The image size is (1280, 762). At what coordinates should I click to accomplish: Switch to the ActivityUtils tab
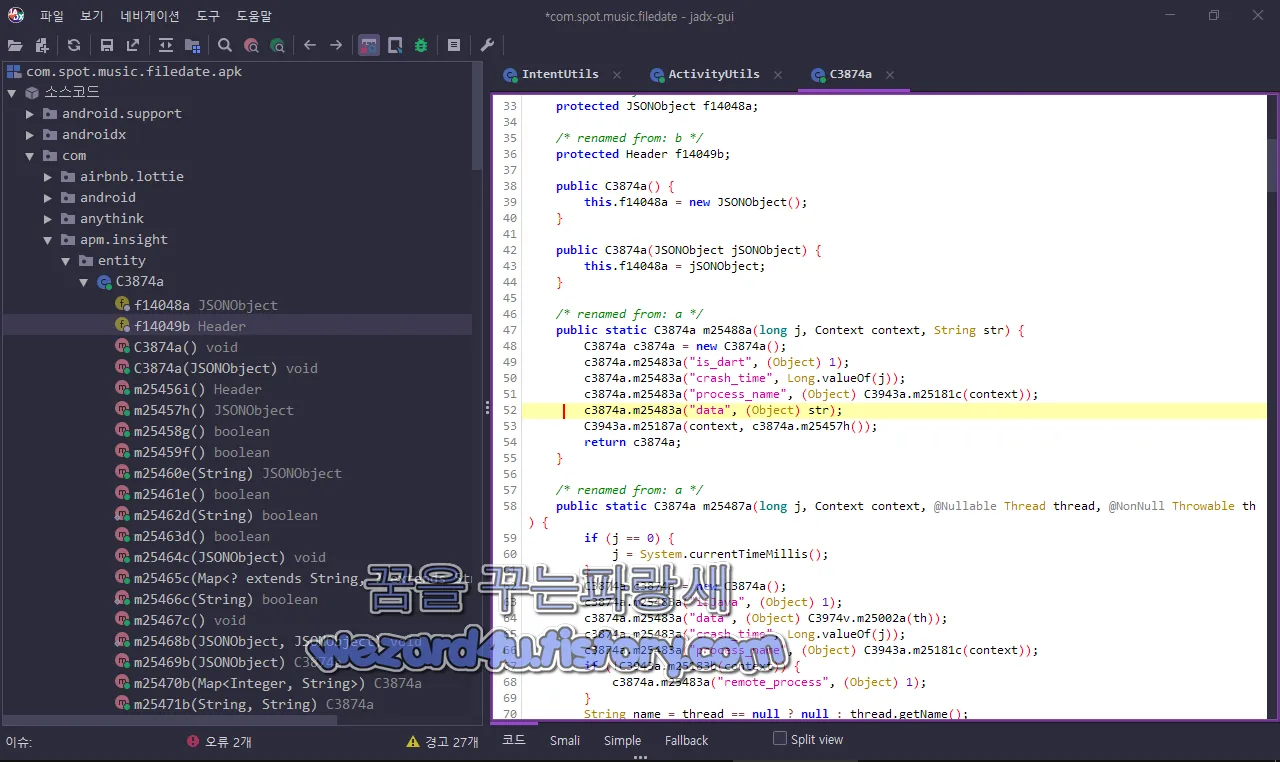(x=714, y=74)
